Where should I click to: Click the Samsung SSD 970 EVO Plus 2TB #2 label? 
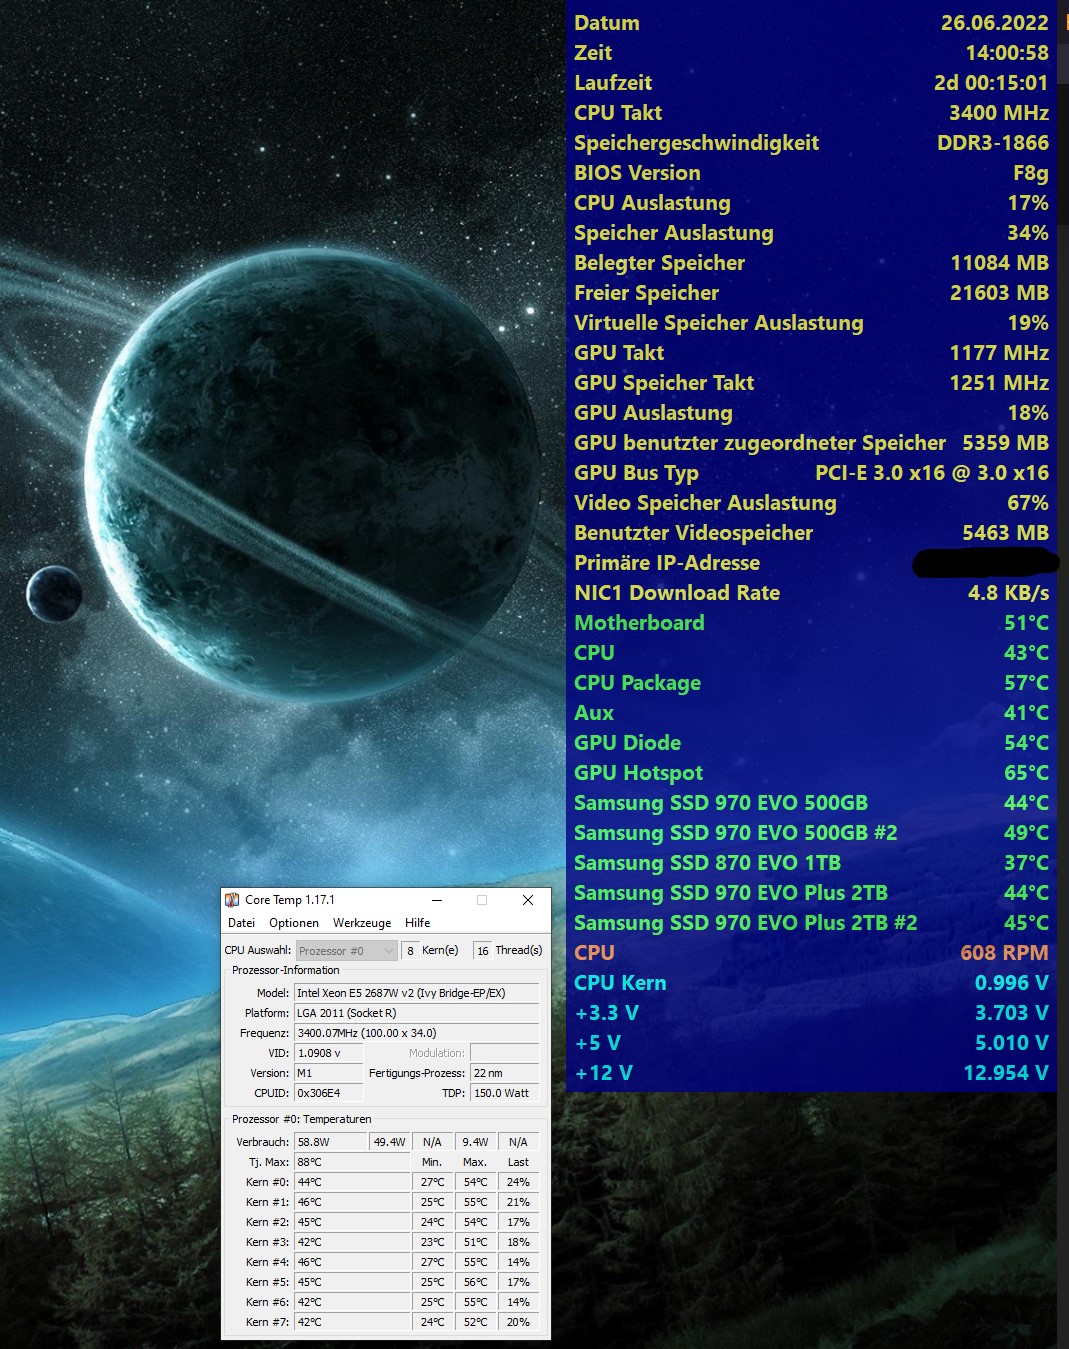click(x=745, y=923)
